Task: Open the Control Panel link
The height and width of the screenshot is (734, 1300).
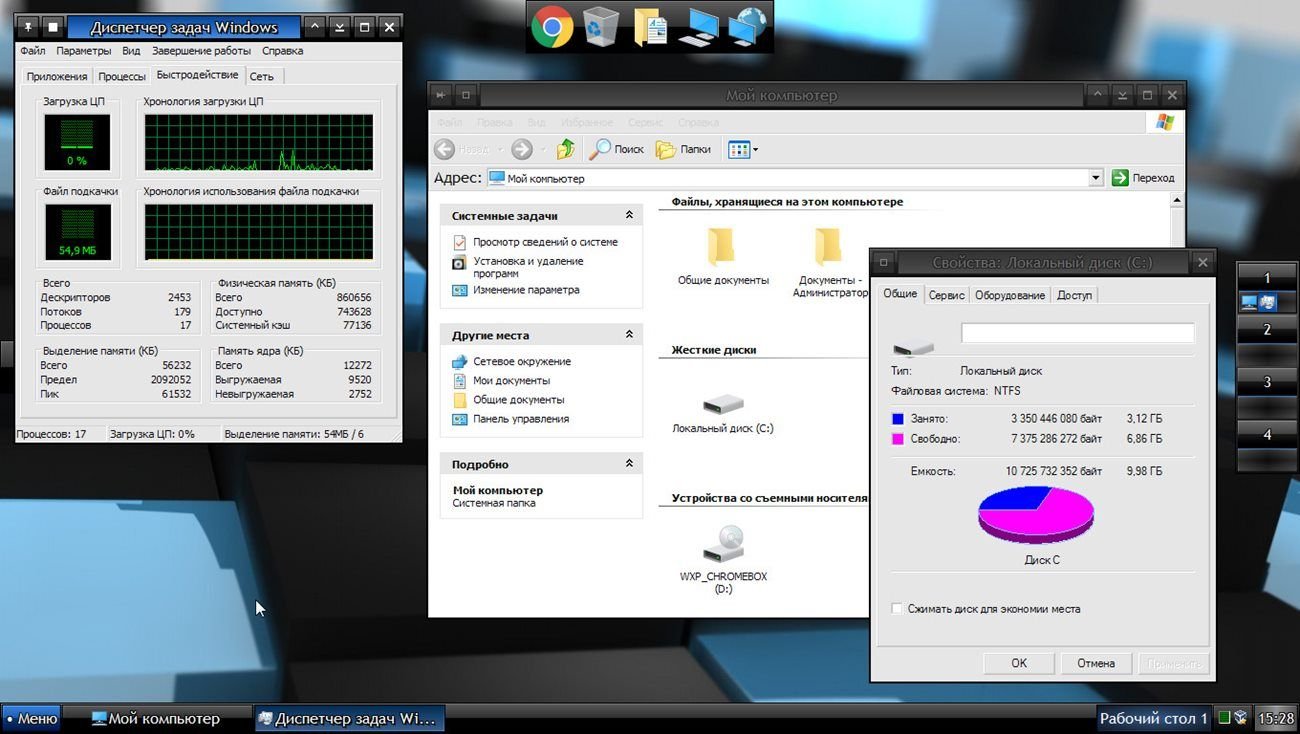Action: [x=520, y=419]
